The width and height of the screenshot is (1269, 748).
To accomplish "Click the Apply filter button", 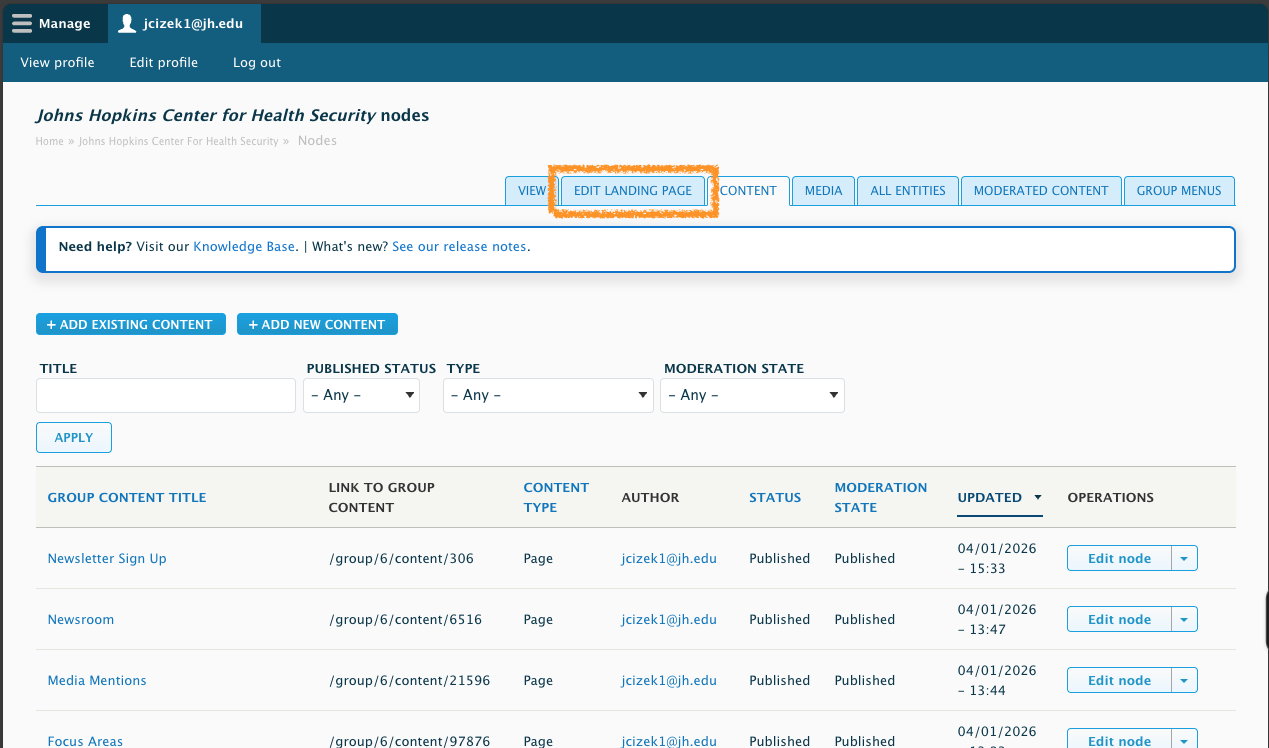I will (x=74, y=437).
